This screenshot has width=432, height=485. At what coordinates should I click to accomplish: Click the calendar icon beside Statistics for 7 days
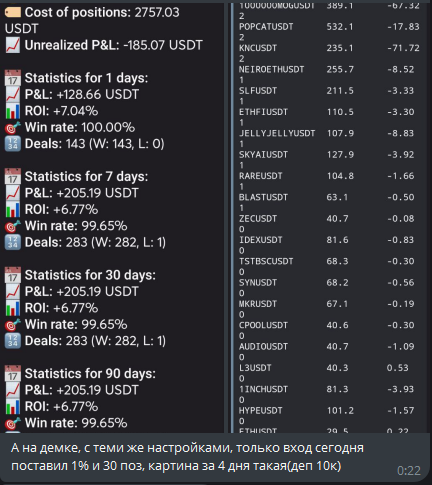(13, 177)
